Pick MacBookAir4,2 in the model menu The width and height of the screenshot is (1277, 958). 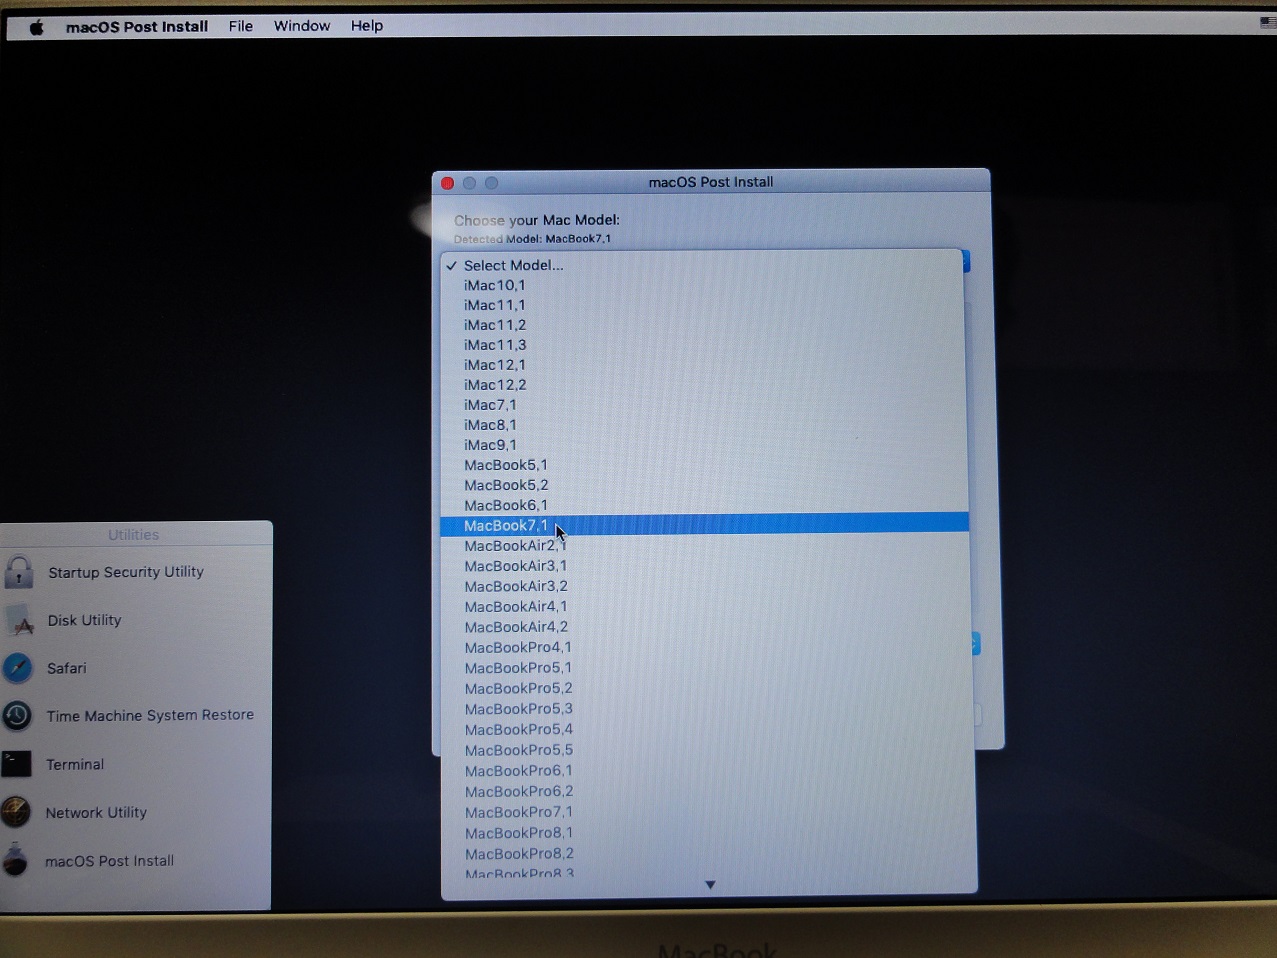coord(706,627)
